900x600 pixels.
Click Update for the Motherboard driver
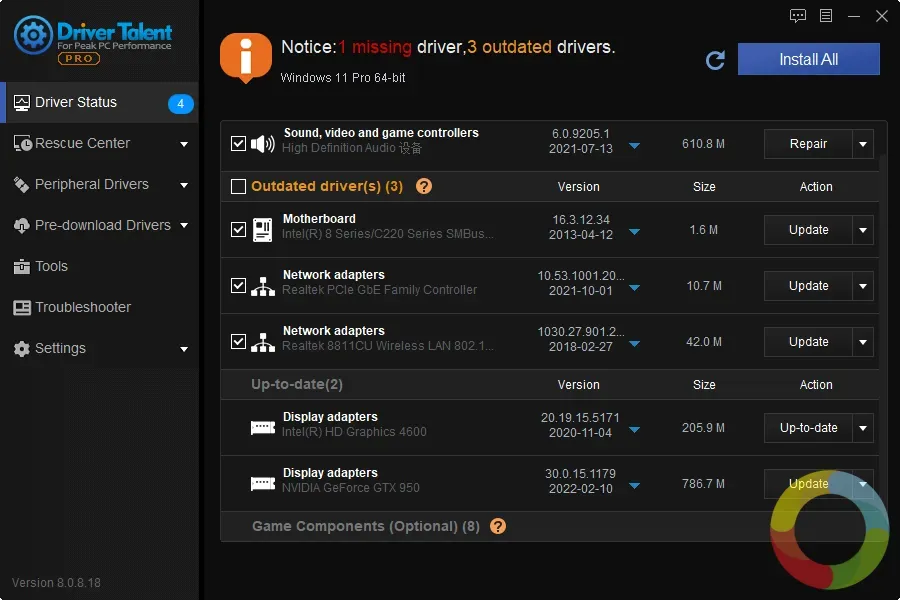point(808,230)
